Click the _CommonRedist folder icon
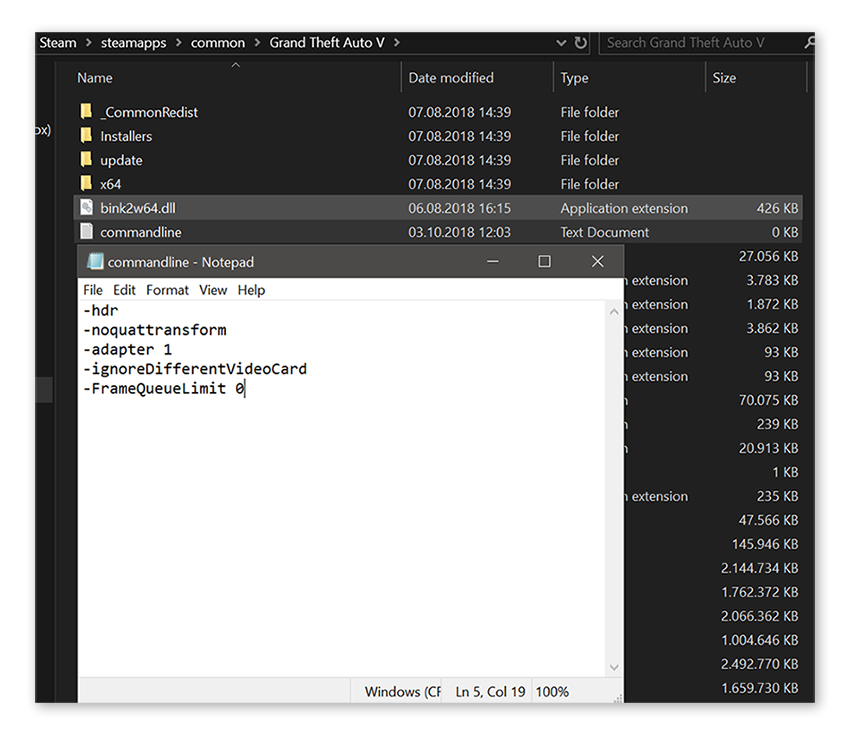The height and width of the screenshot is (734, 850). [x=86, y=112]
